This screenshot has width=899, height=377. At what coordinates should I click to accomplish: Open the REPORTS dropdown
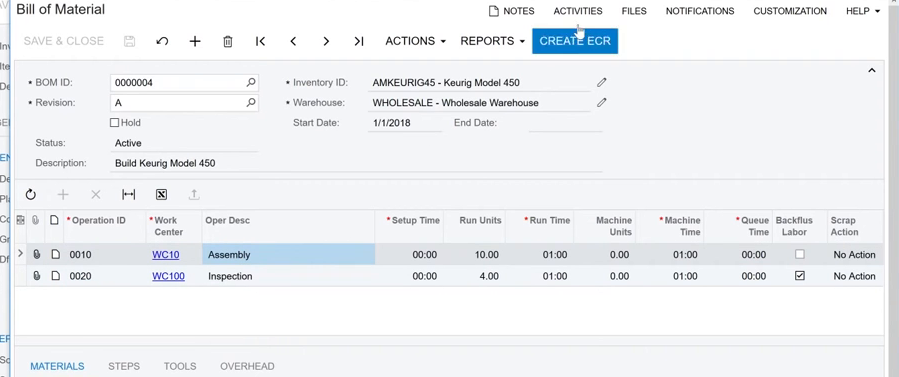point(493,41)
